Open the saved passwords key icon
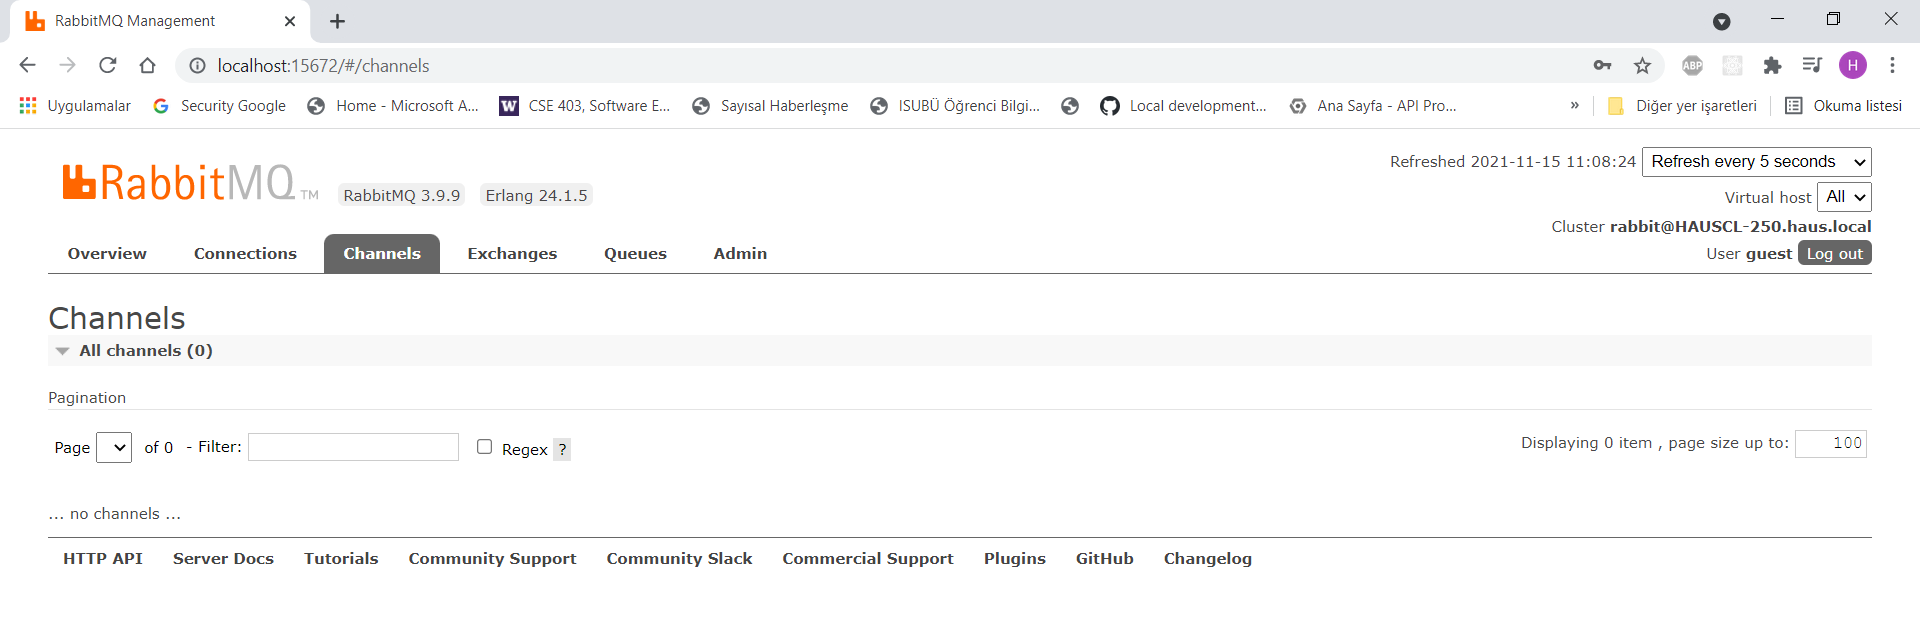Image resolution: width=1920 pixels, height=639 pixels. point(1602,65)
